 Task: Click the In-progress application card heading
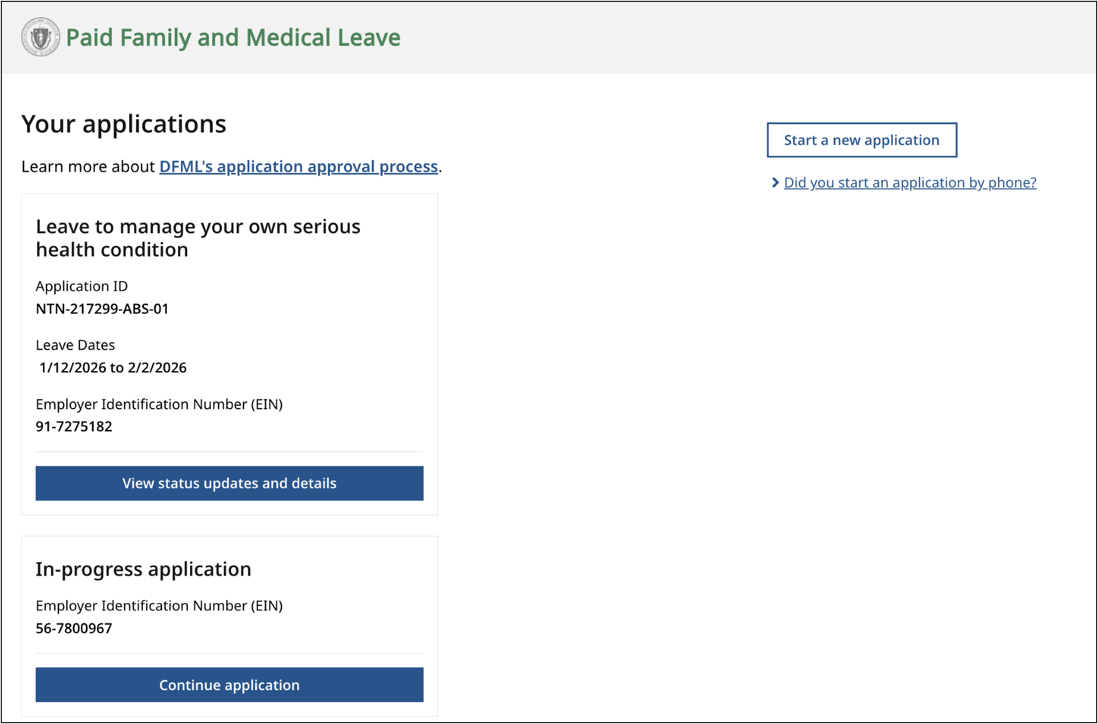144,569
